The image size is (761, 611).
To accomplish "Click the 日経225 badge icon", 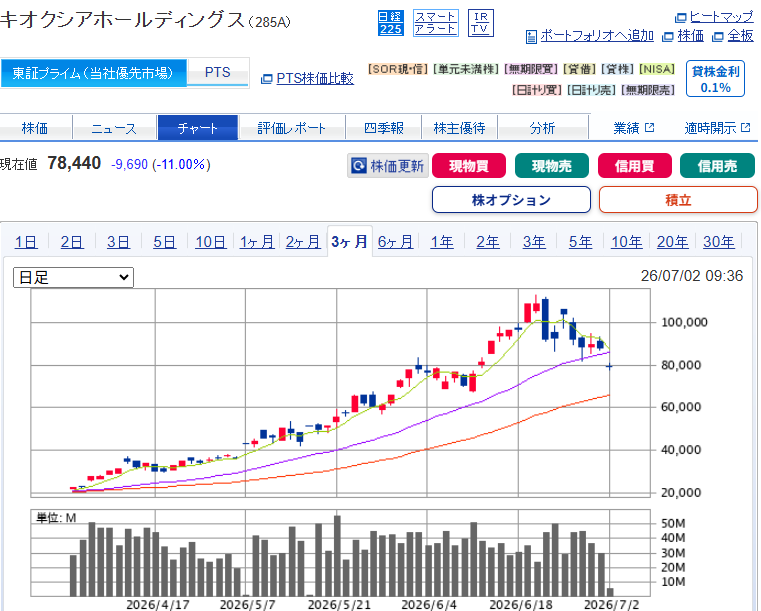I will coord(391,23).
